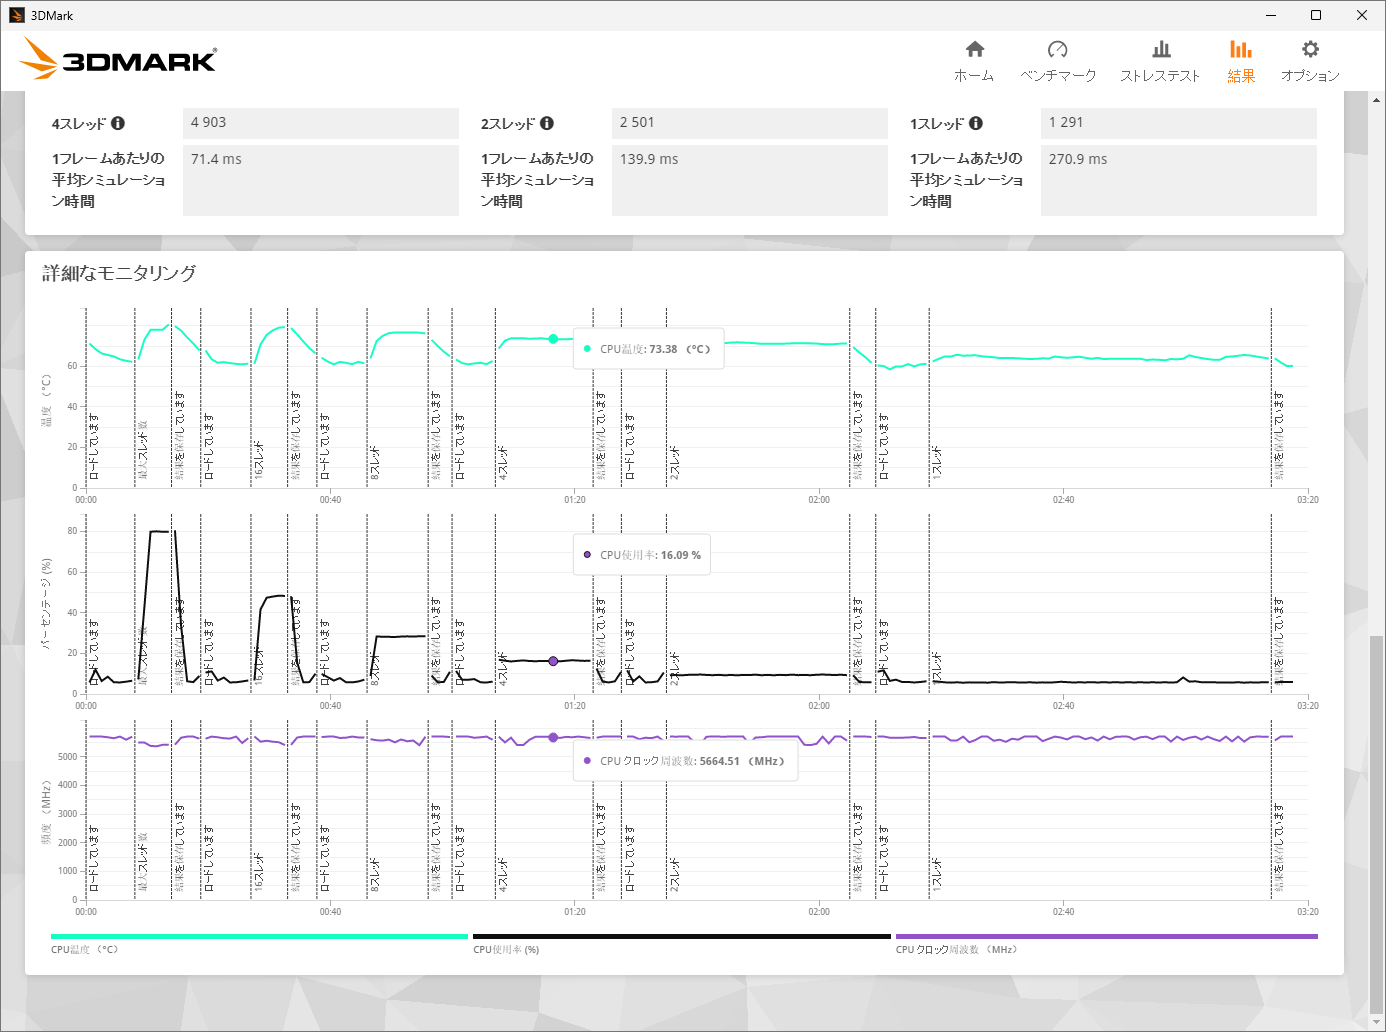Viewport: 1386px width, 1032px height.
Task: Open the Home (ホーム) page icon
Action: 974,50
